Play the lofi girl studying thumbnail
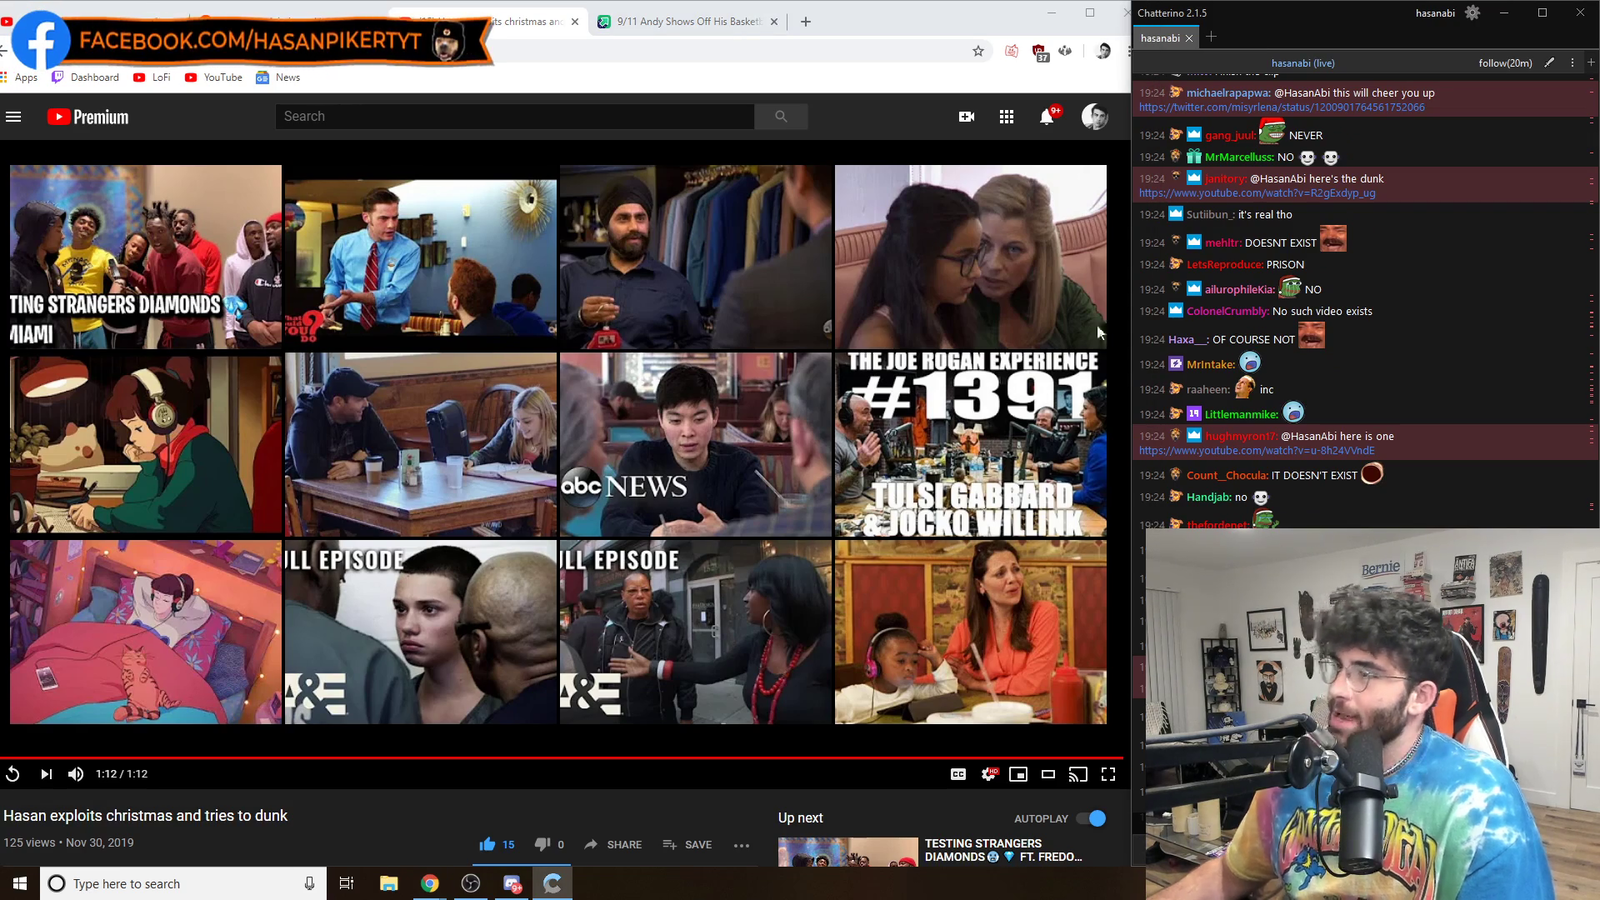1600x900 pixels. click(x=146, y=444)
